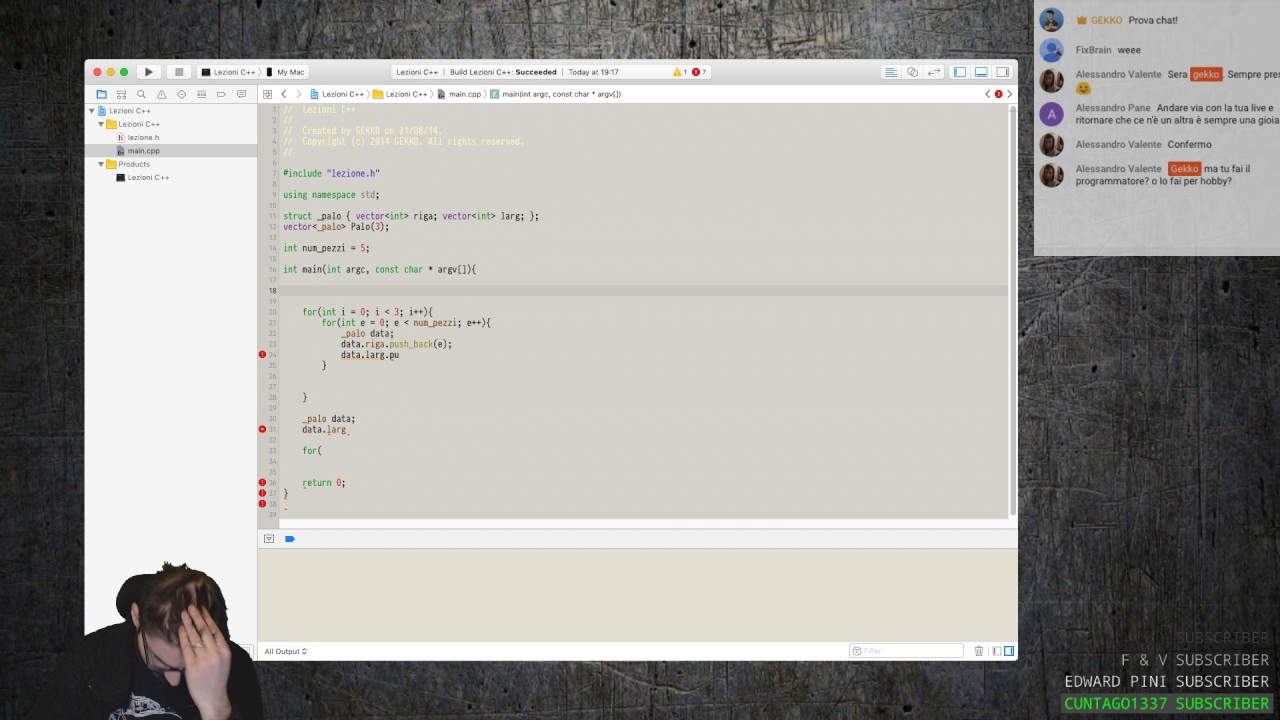
Task: Select the Lezioni C++ product executable
Action: pyautogui.click(x=148, y=177)
